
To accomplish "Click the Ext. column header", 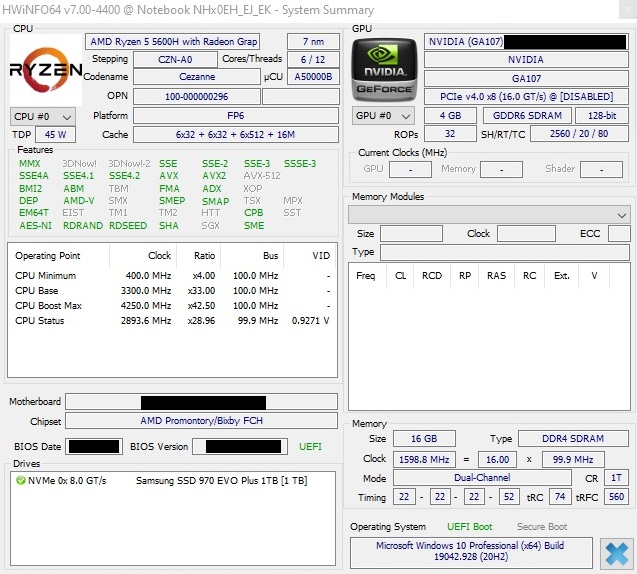I will click(x=562, y=275).
